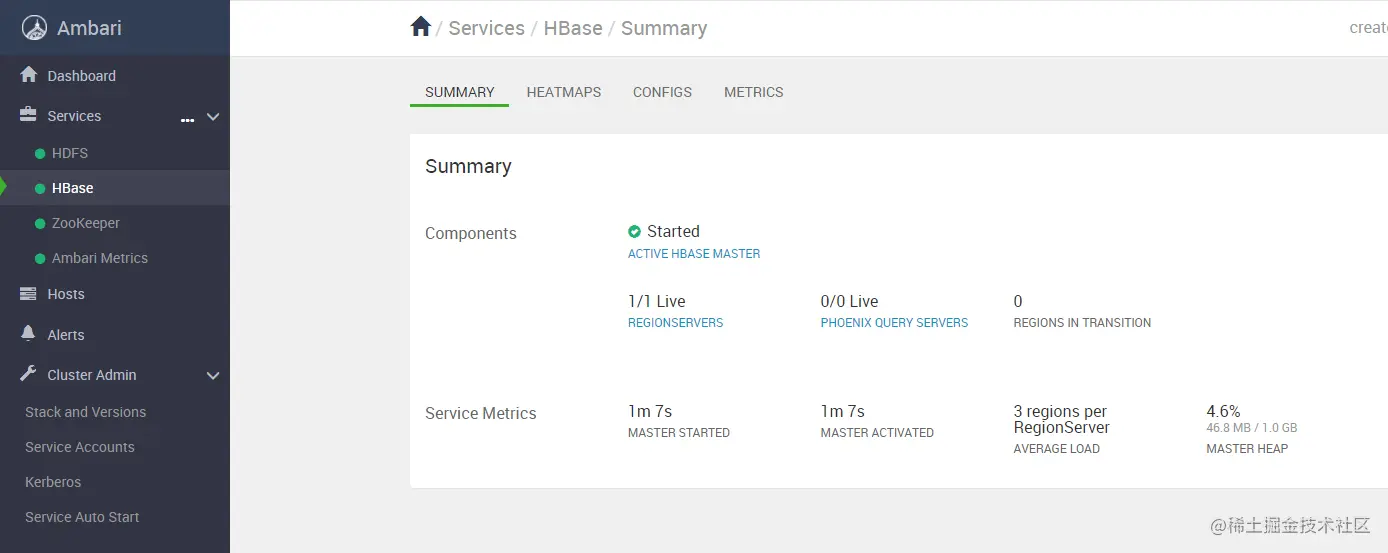The height and width of the screenshot is (553, 1388).
Task: Collapse the Cluster Admin section chevron
Action: click(212, 376)
